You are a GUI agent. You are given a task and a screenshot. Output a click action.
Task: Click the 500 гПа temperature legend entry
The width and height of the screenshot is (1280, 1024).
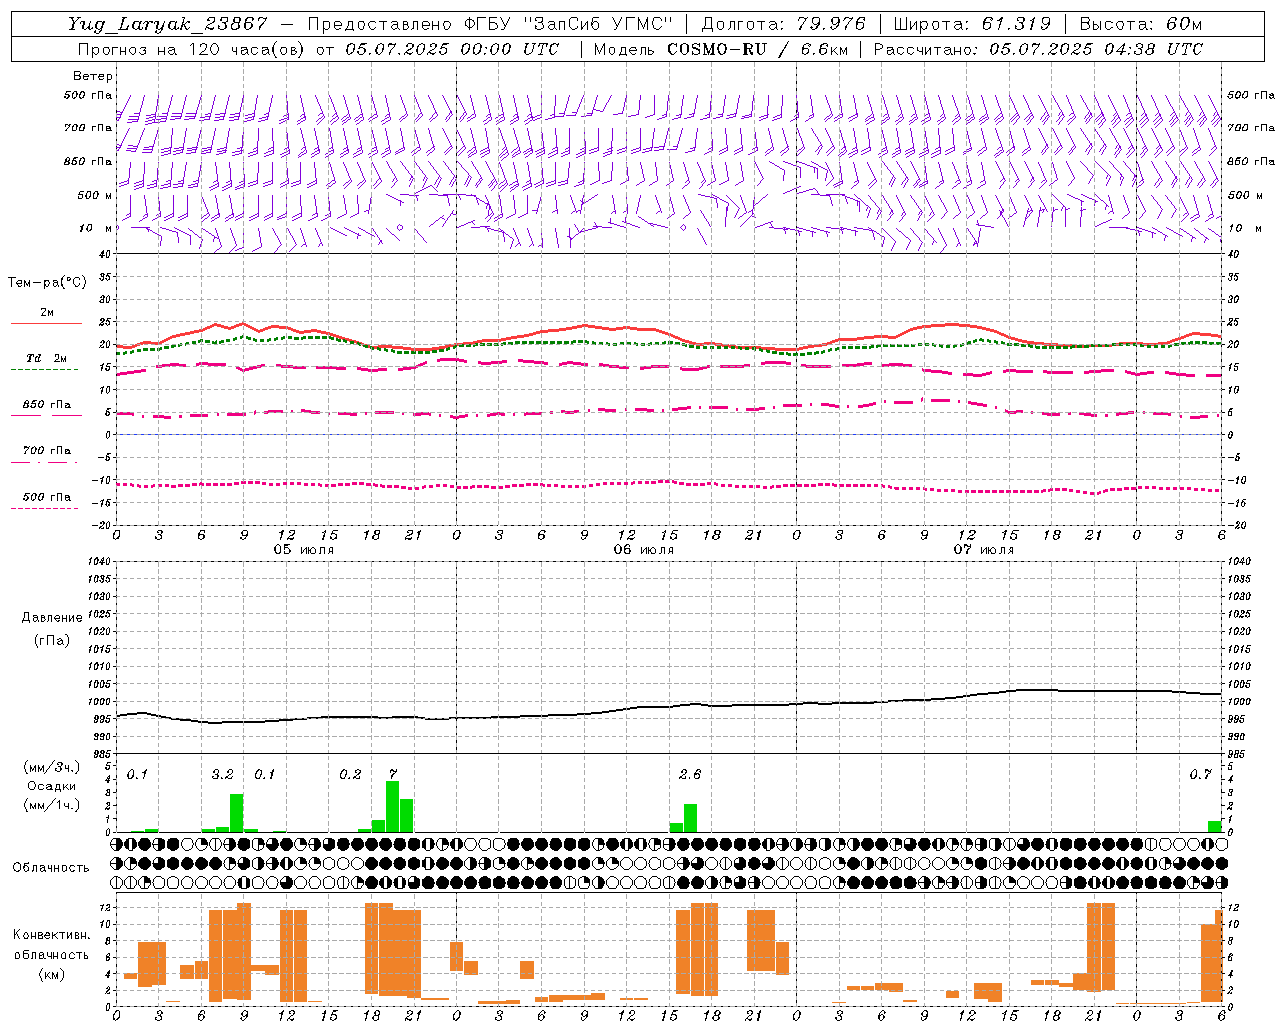47,497
